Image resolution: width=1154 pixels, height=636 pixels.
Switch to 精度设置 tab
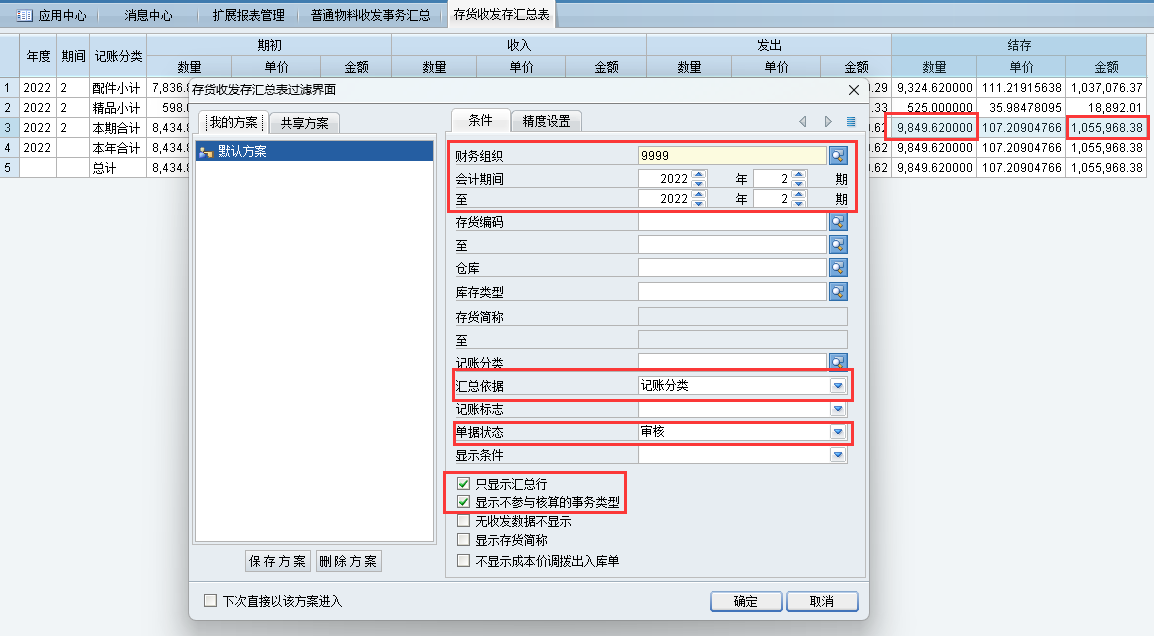click(546, 121)
